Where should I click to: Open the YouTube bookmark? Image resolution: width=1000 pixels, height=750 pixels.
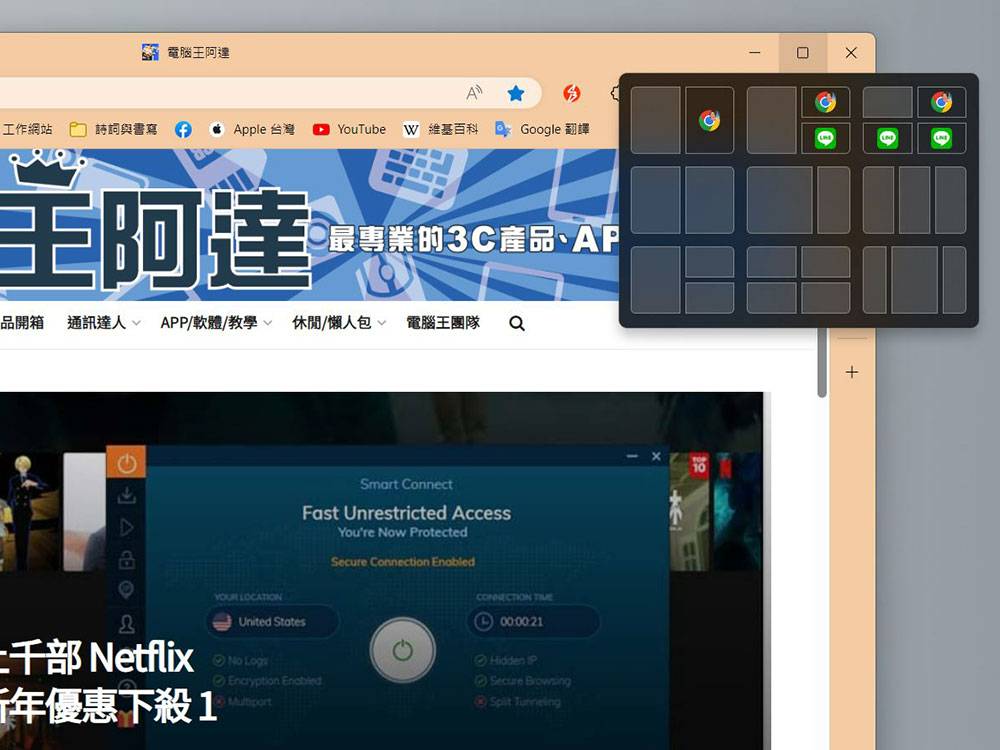pyautogui.click(x=349, y=129)
